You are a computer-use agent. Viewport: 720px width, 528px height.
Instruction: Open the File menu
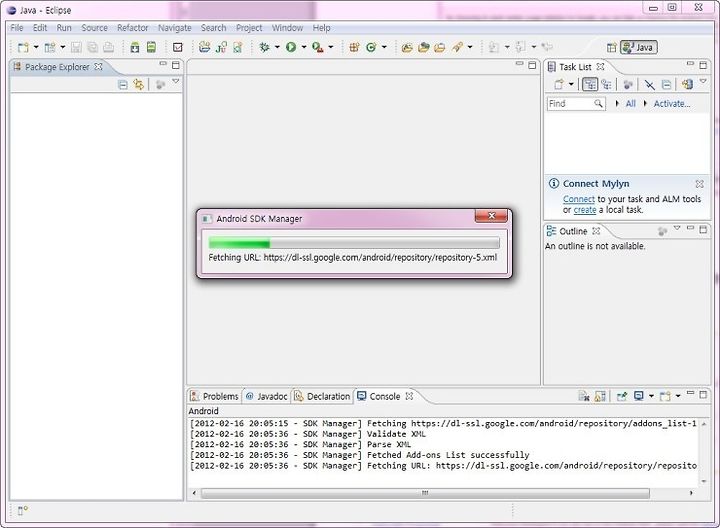[17, 28]
